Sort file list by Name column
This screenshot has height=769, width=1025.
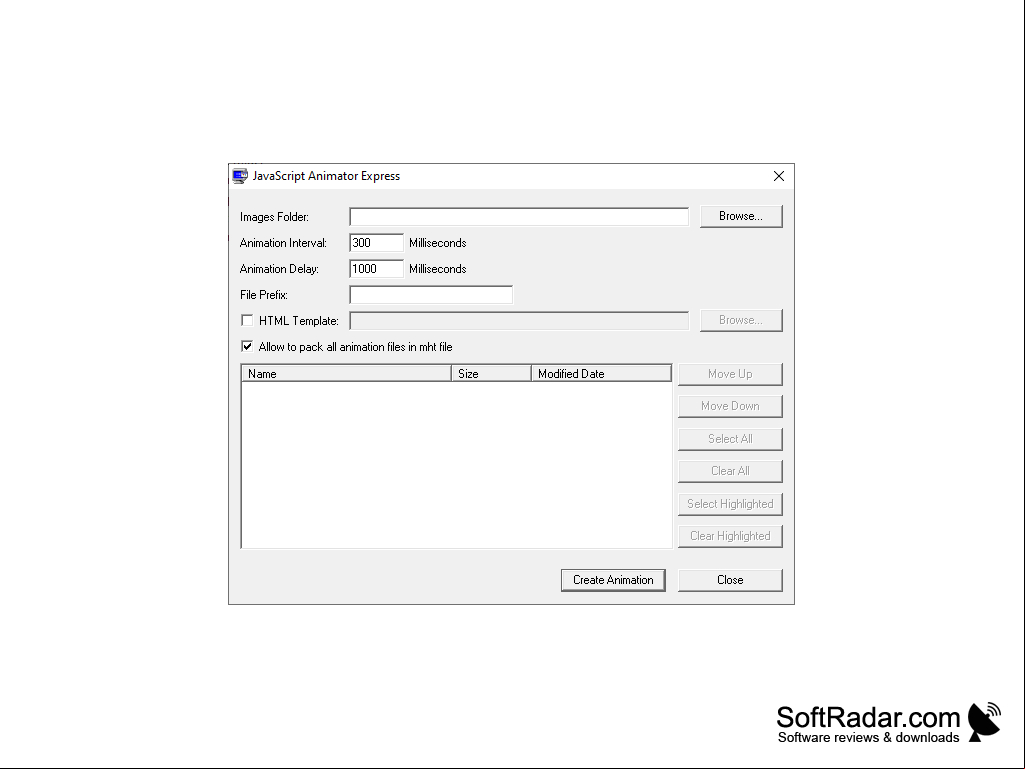(x=346, y=373)
